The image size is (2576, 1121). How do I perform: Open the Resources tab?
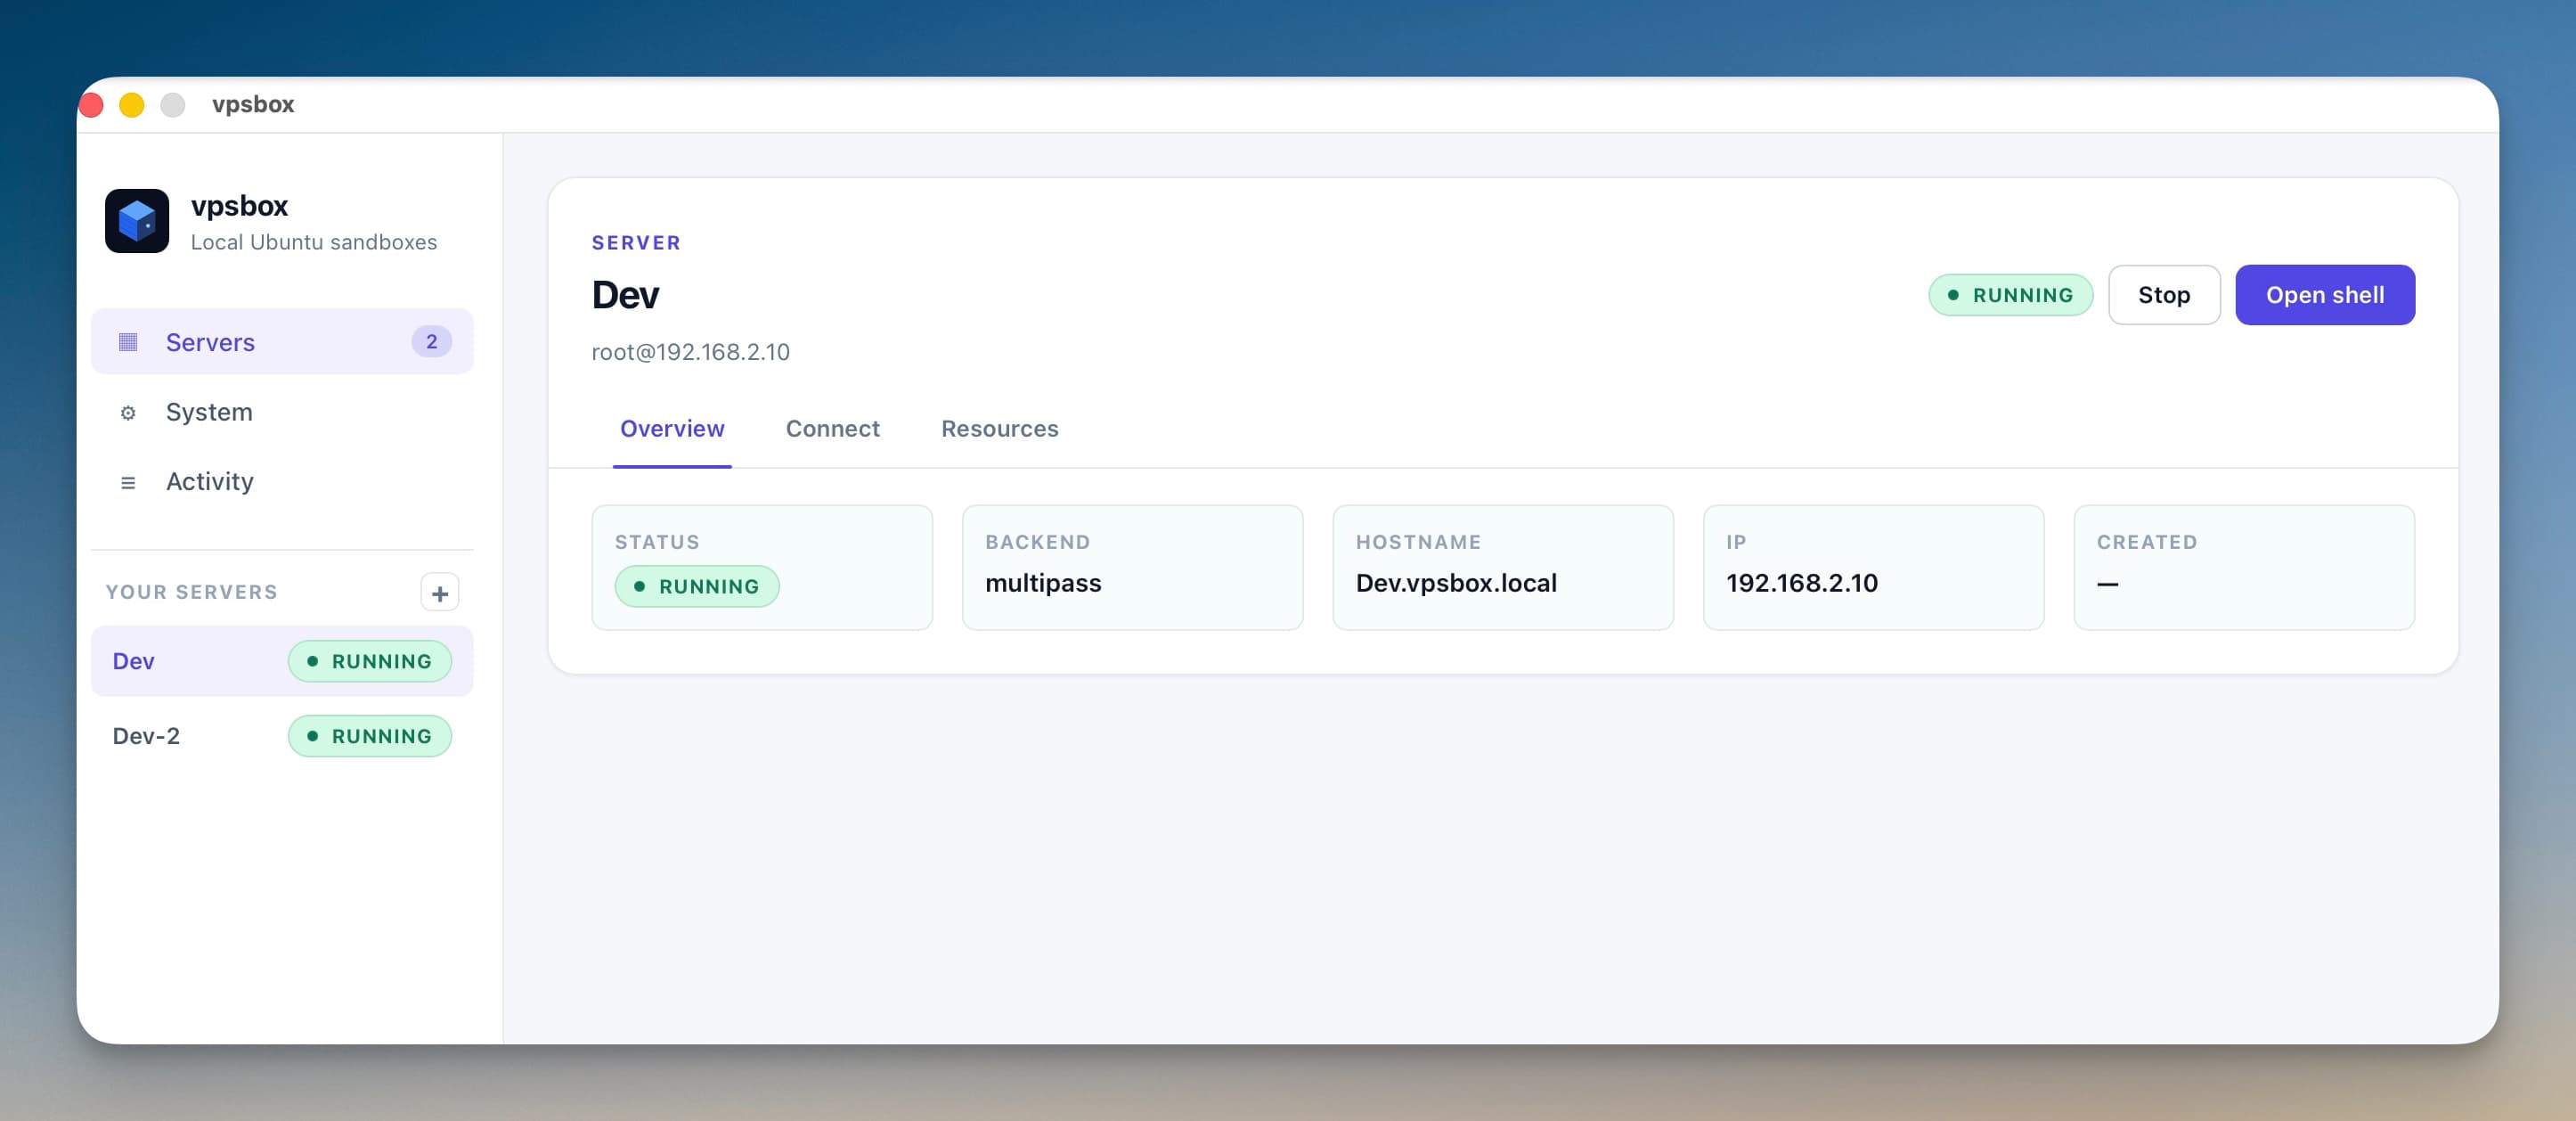click(999, 428)
